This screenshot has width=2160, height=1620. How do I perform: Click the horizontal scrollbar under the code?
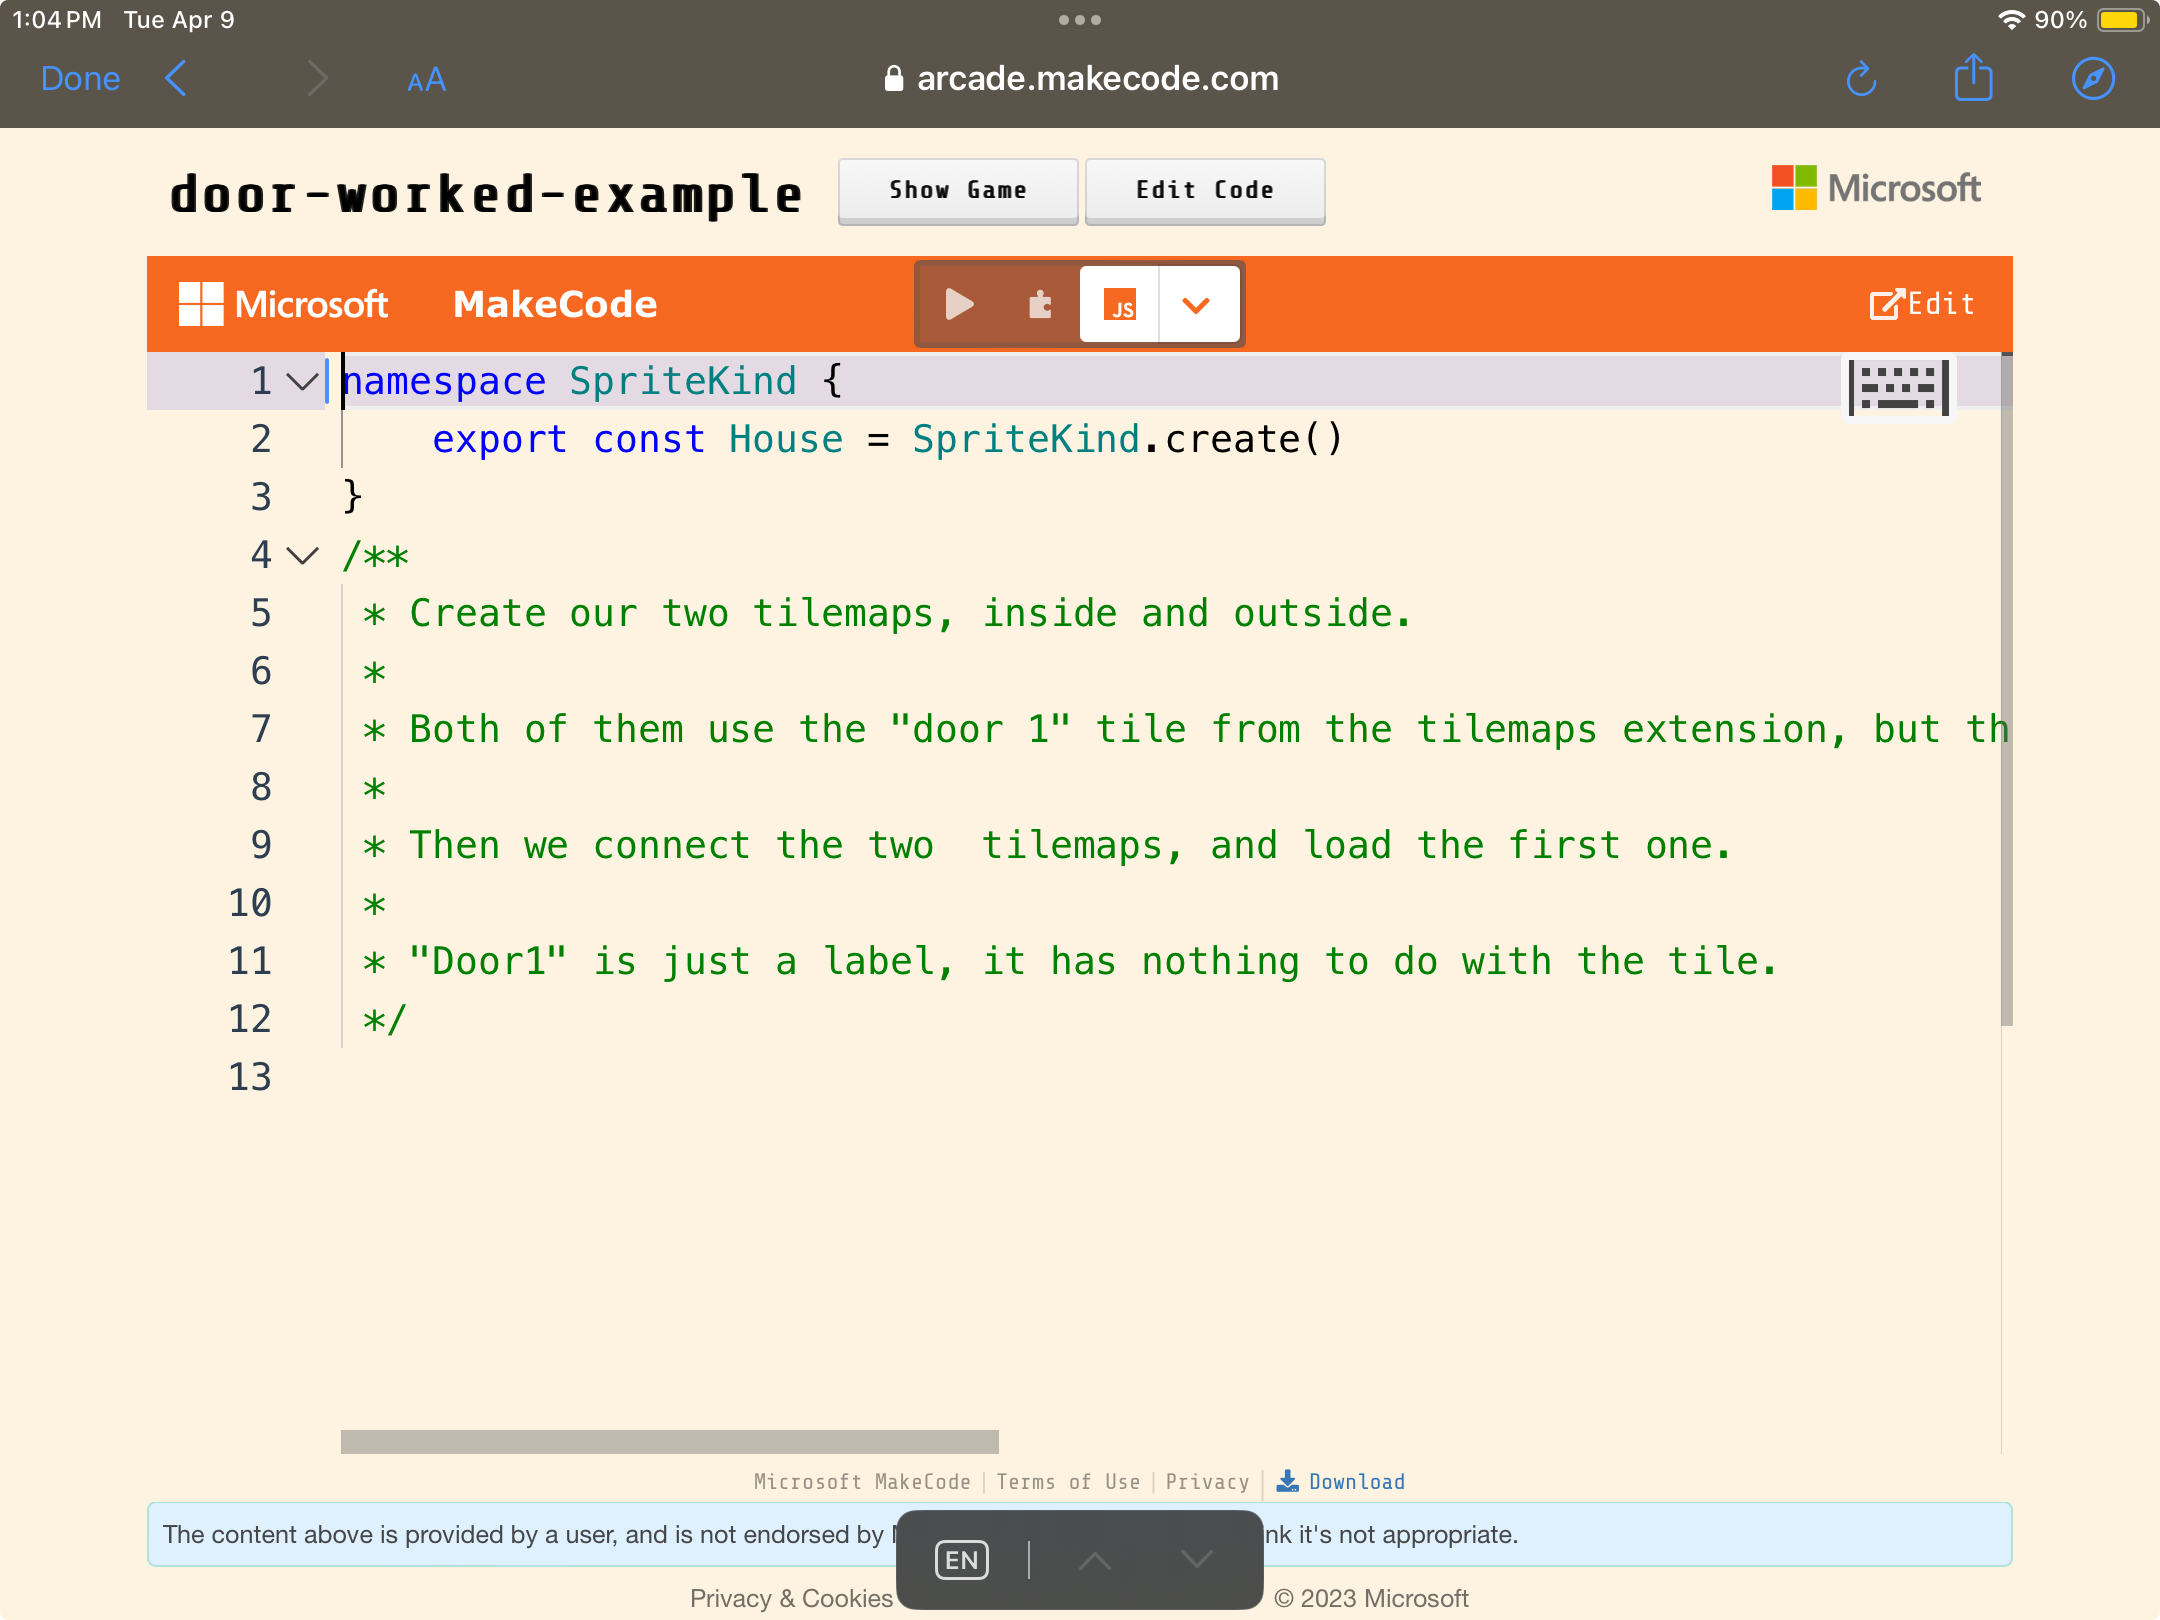669,1441
